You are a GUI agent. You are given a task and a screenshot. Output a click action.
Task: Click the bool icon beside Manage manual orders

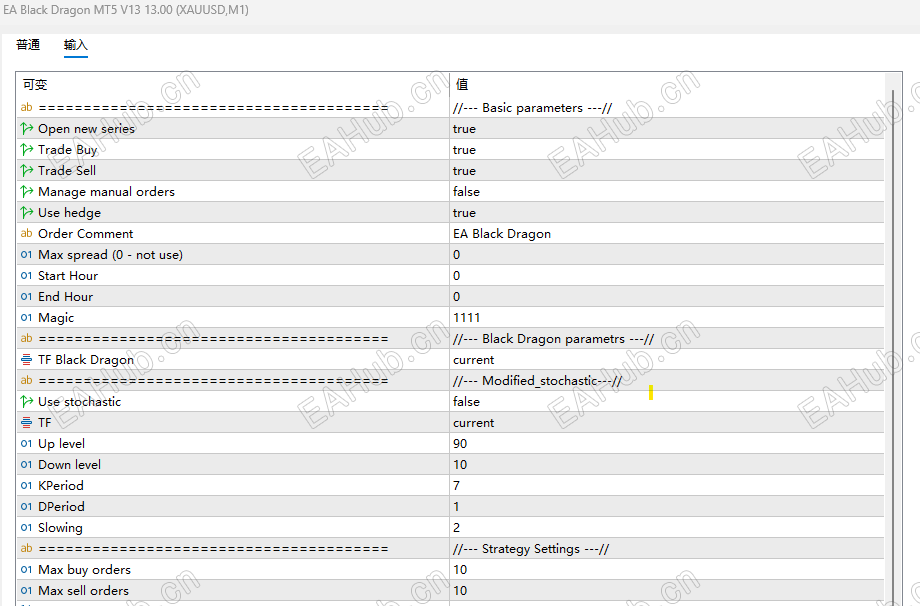click(x=26, y=191)
